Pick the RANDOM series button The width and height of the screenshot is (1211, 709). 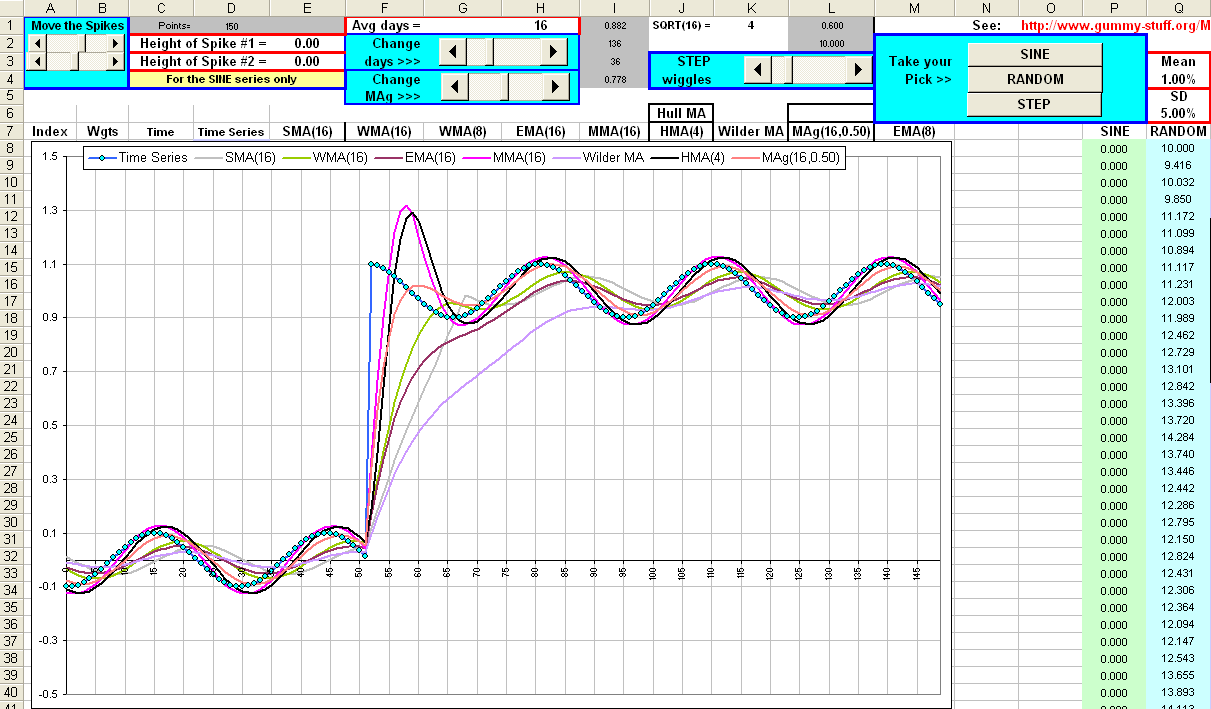coord(1035,79)
